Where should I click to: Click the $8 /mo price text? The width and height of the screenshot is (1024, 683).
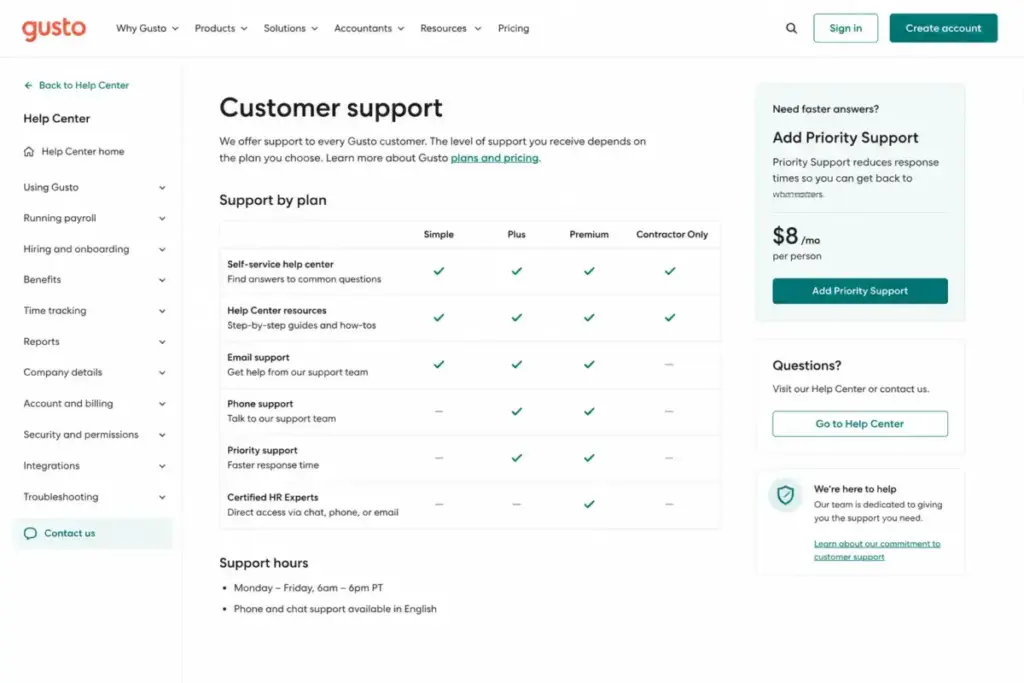(796, 236)
